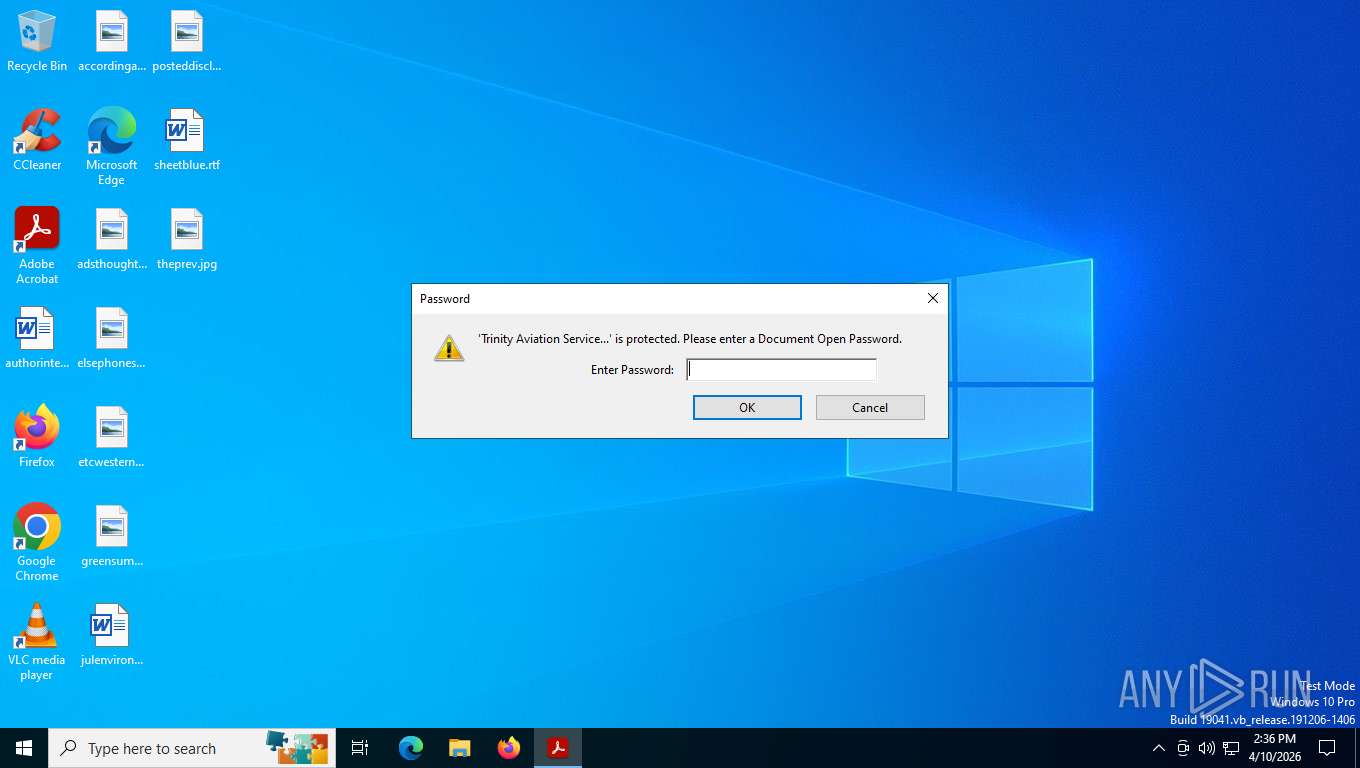Image resolution: width=1360 pixels, height=768 pixels.
Task: Focus the Enter Password field
Action: (781, 370)
